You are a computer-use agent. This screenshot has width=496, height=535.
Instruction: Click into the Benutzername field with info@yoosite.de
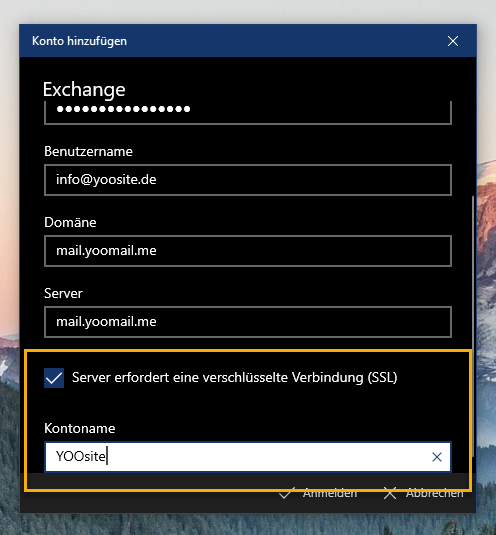(x=248, y=180)
